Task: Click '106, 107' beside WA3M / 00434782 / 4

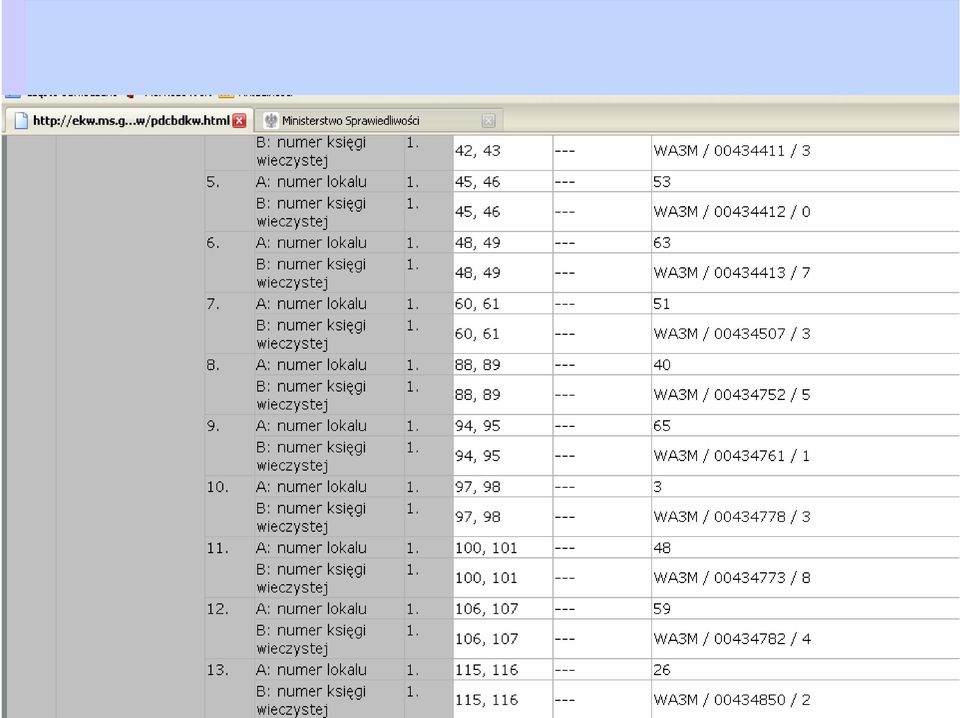Action: click(x=486, y=638)
